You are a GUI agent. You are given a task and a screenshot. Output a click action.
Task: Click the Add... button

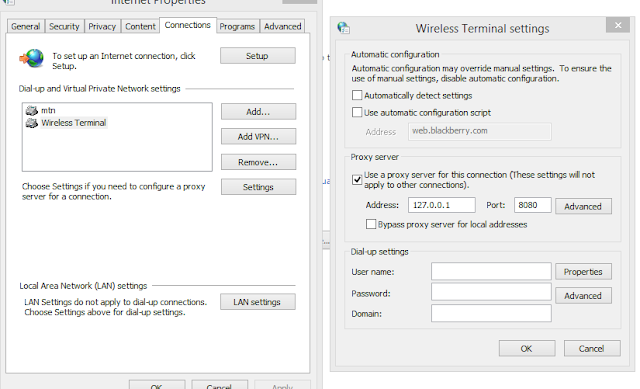pyautogui.click(x=258, y=111)
